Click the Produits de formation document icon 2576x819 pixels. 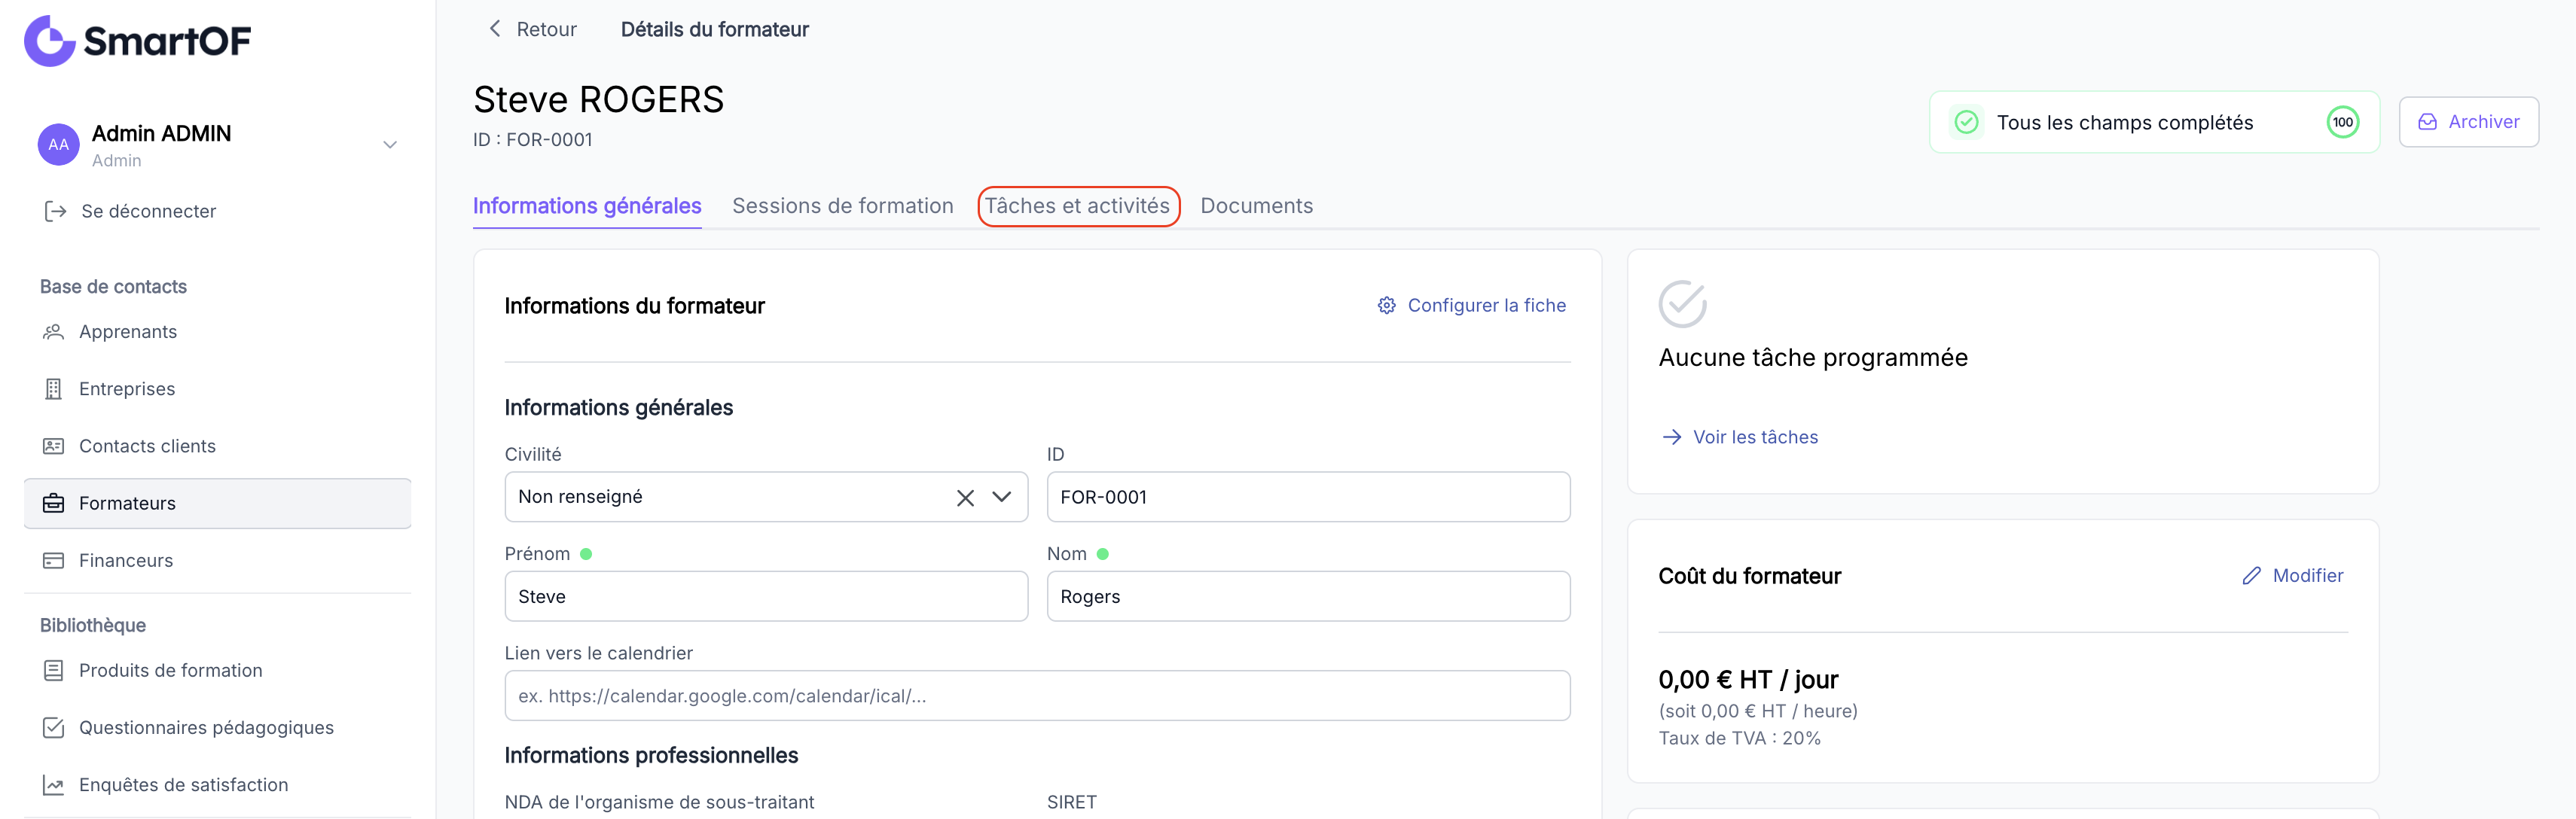tap(53, 671)
